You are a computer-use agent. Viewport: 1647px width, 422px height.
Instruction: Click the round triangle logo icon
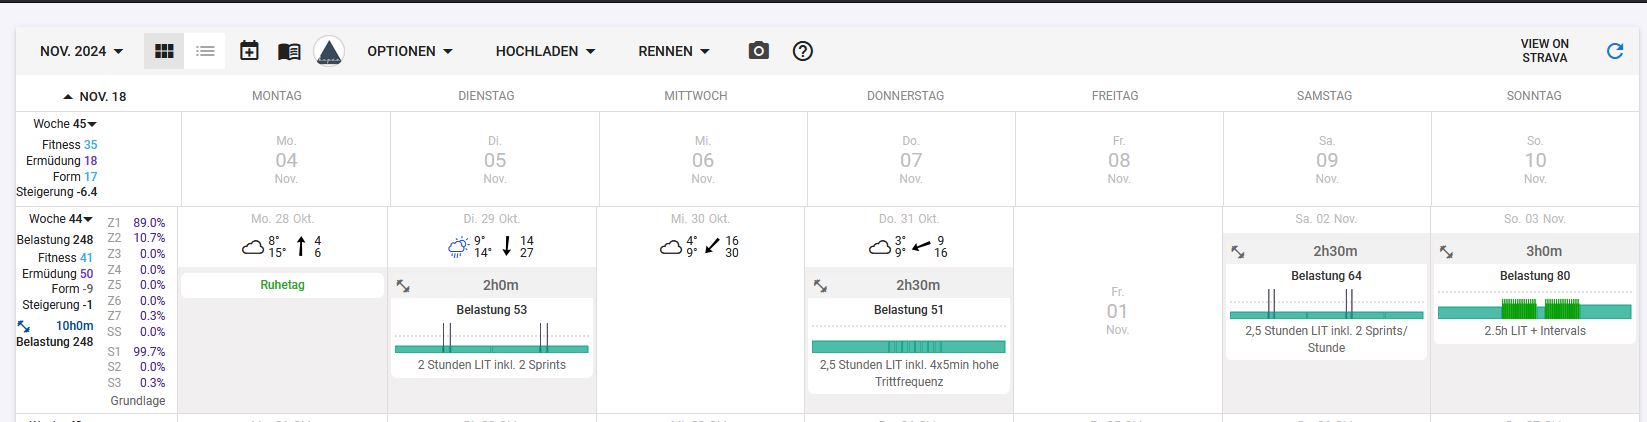coord(329,51)
